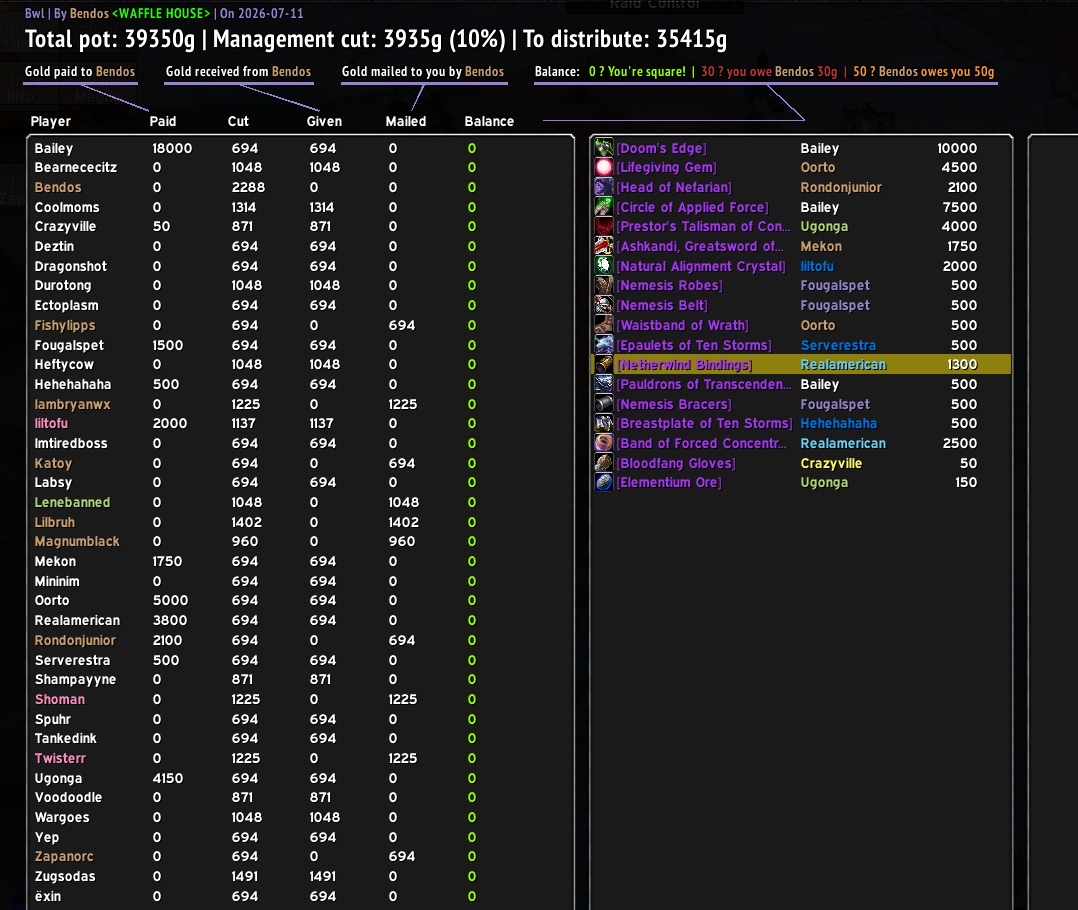Select player Zugsodas in the list

[x=65, y=876]
